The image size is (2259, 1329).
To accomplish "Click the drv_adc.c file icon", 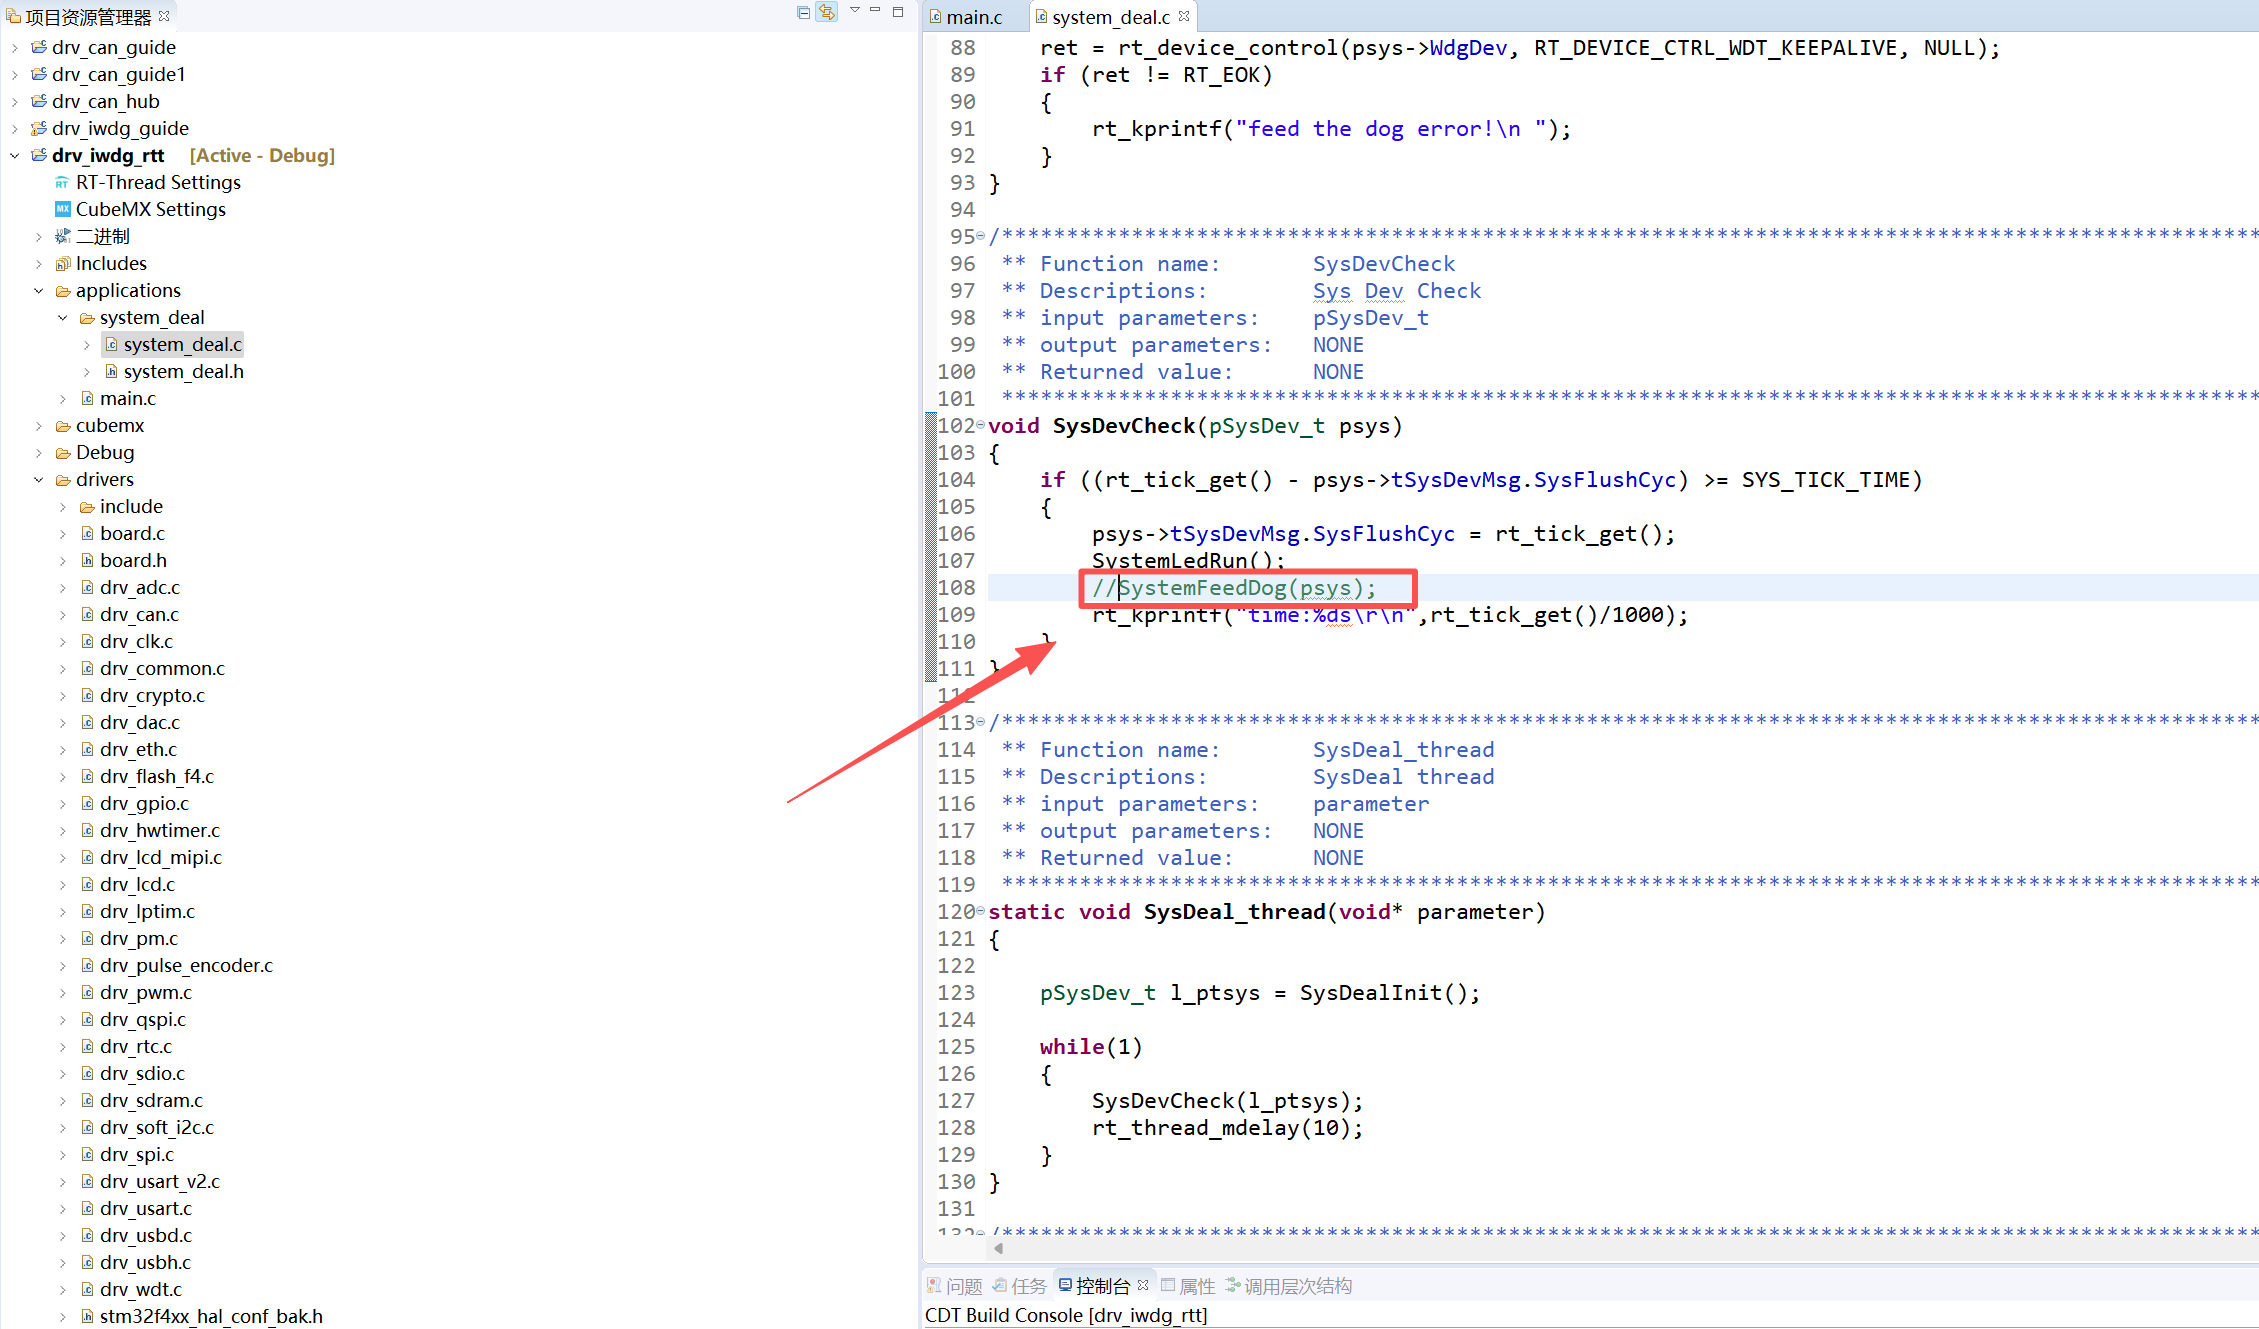I will pos(87,587).
